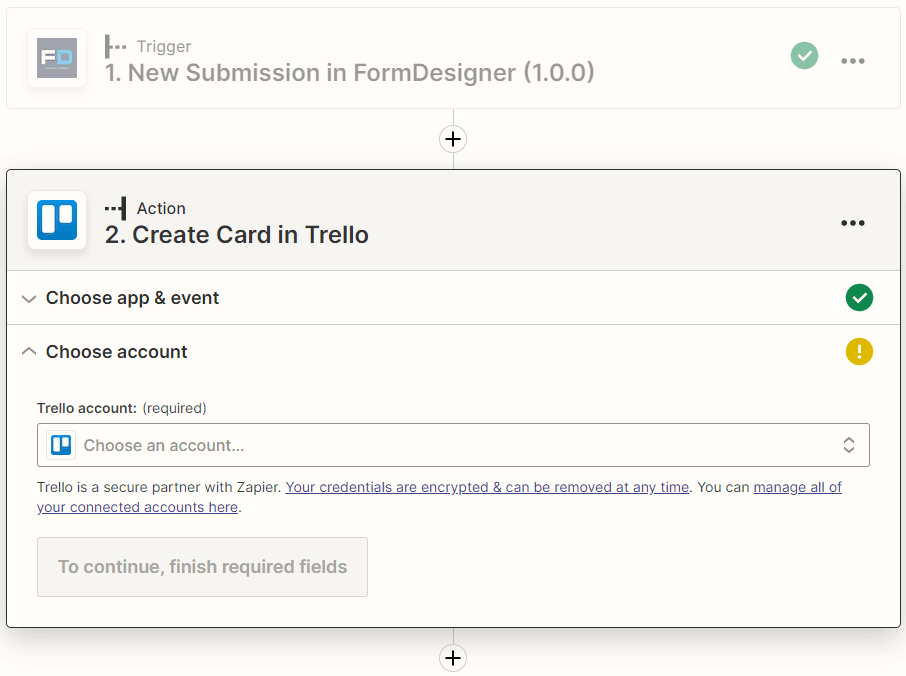Add a new step below Create Card
The image size is (906, 676).
point(453,658)
